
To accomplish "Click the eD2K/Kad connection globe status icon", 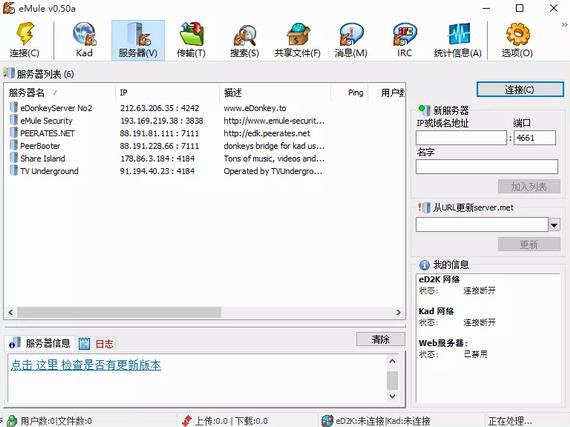I will pos(328,421).
